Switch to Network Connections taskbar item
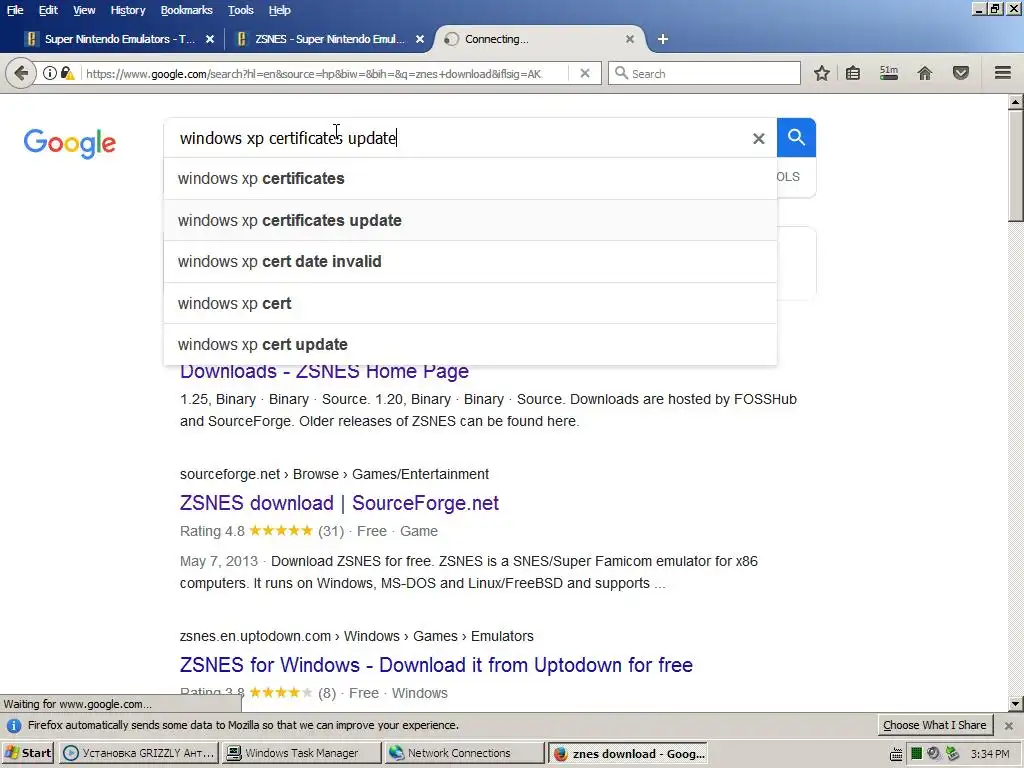 (463, 753)
